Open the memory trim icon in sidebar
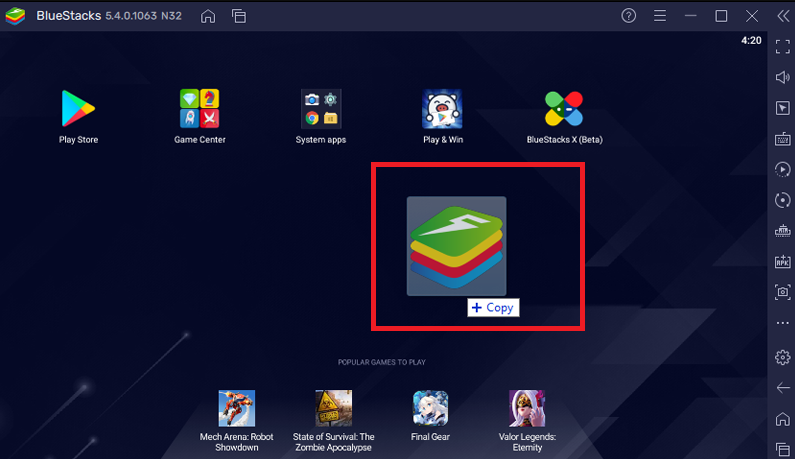 (x=782, y=231)
